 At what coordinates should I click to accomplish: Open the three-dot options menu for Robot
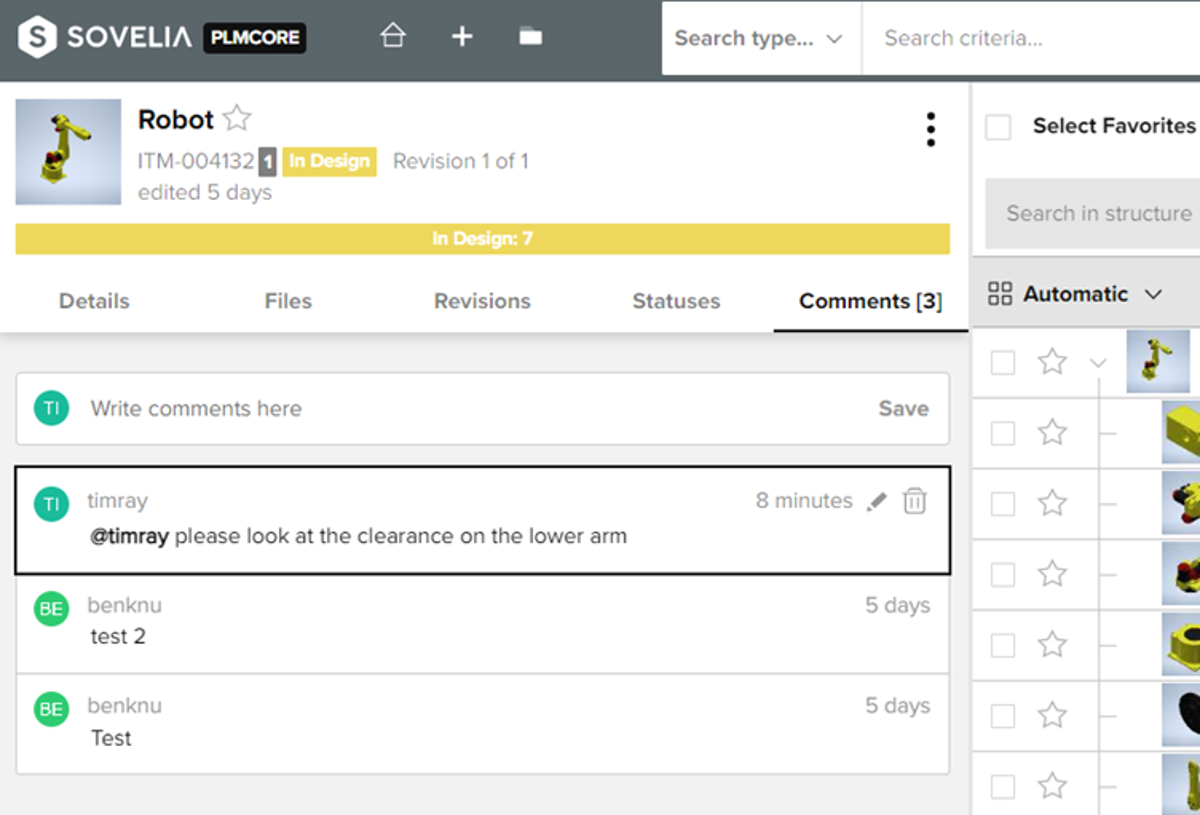point(931,129)
